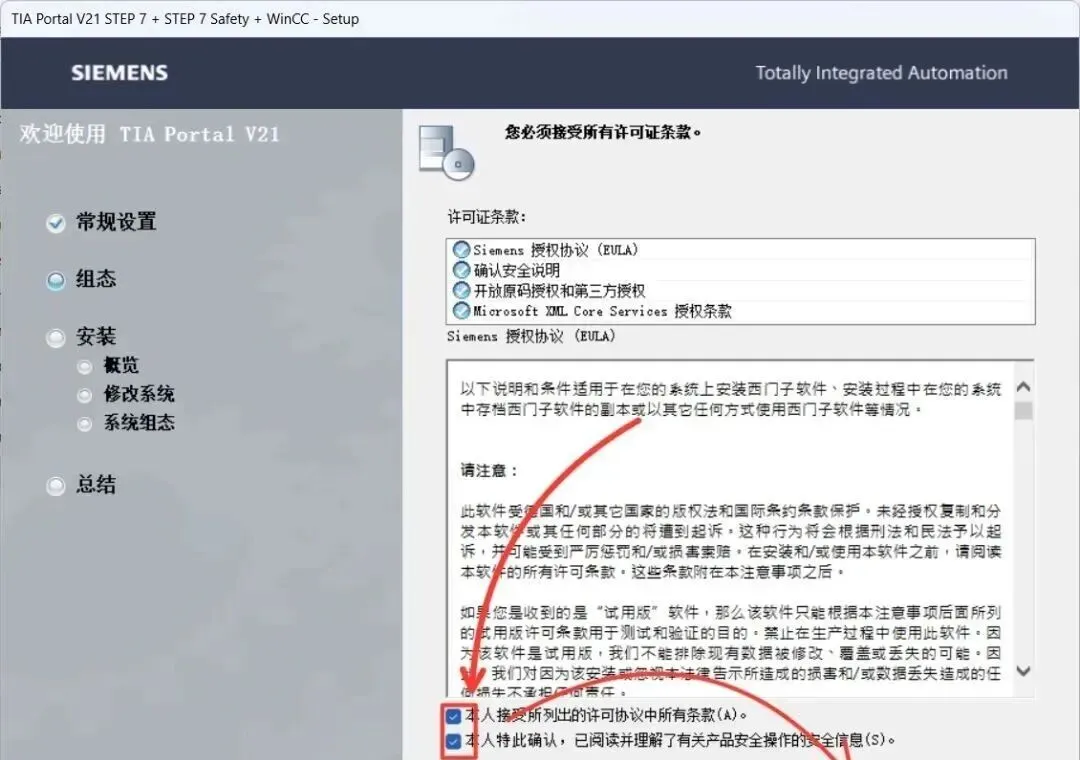The image size is (1080, 760).
Task: Click the 组态 step in sidebar
Action: pos(96,279)
